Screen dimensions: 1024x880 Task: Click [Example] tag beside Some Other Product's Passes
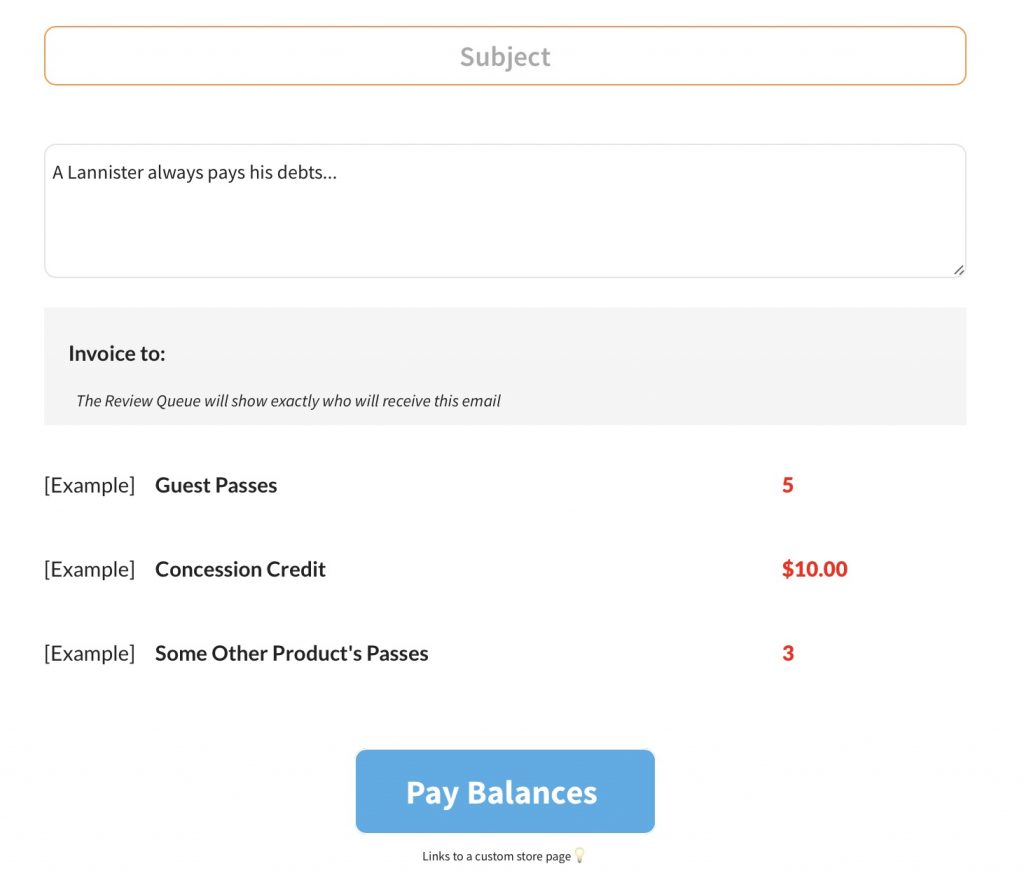tap(89, 653)
